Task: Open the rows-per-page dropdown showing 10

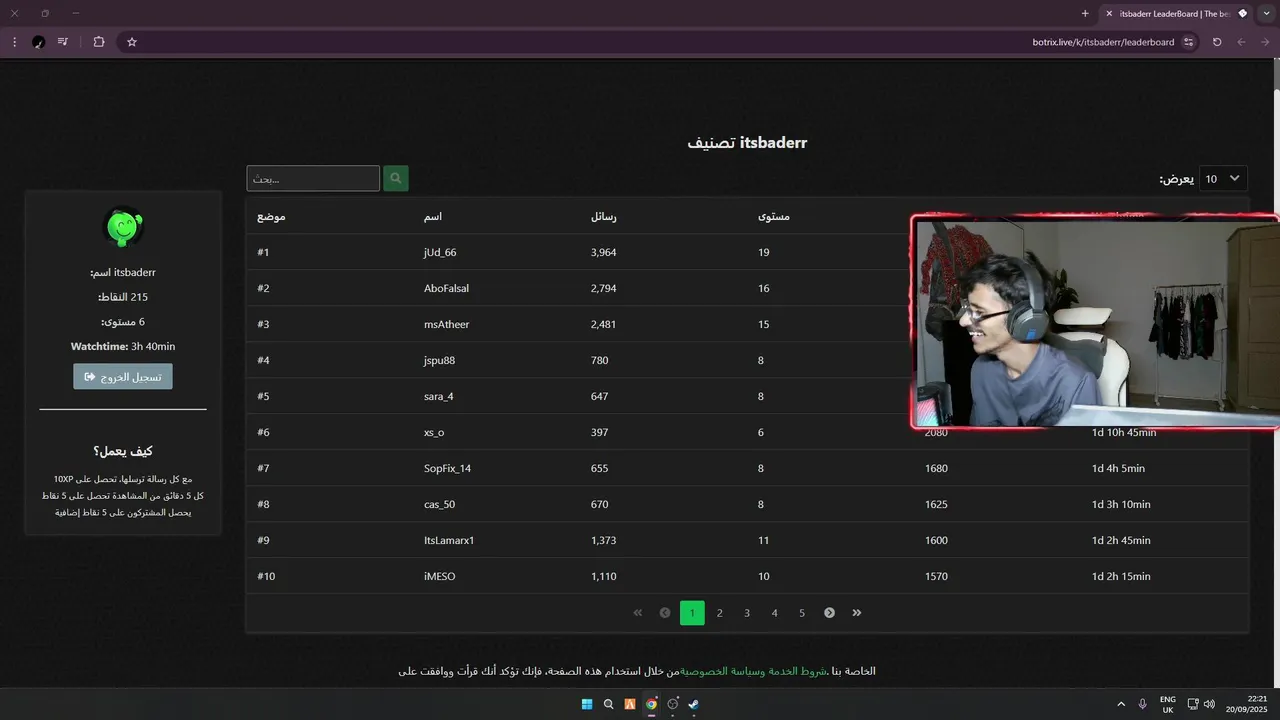Action: pos(1223,178)
